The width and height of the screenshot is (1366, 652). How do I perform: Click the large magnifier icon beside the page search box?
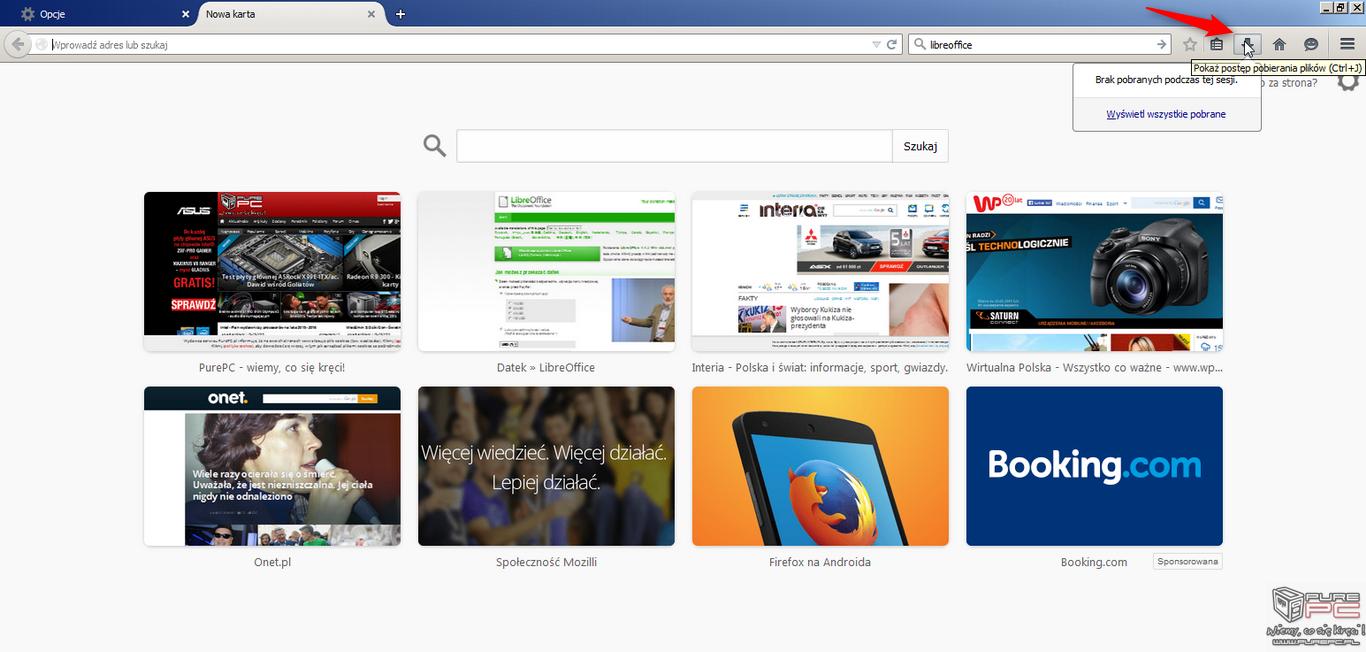pos(434,146)
